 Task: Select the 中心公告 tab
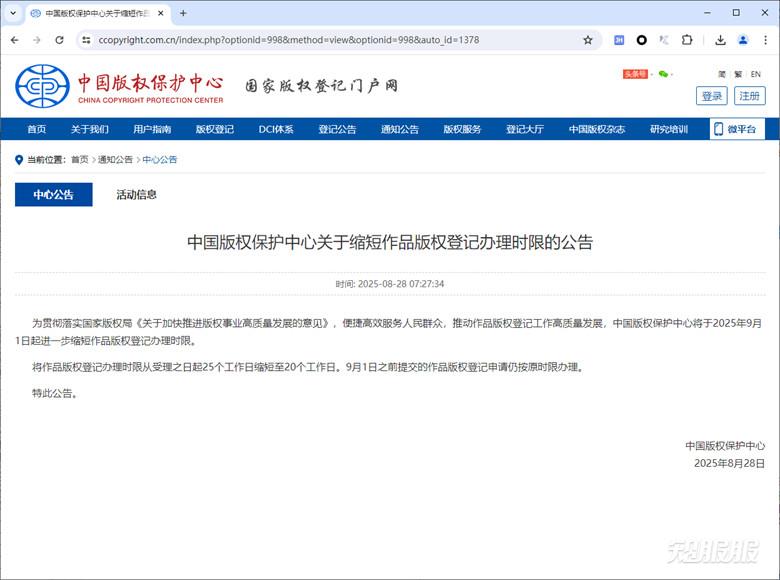coord(53,195)
